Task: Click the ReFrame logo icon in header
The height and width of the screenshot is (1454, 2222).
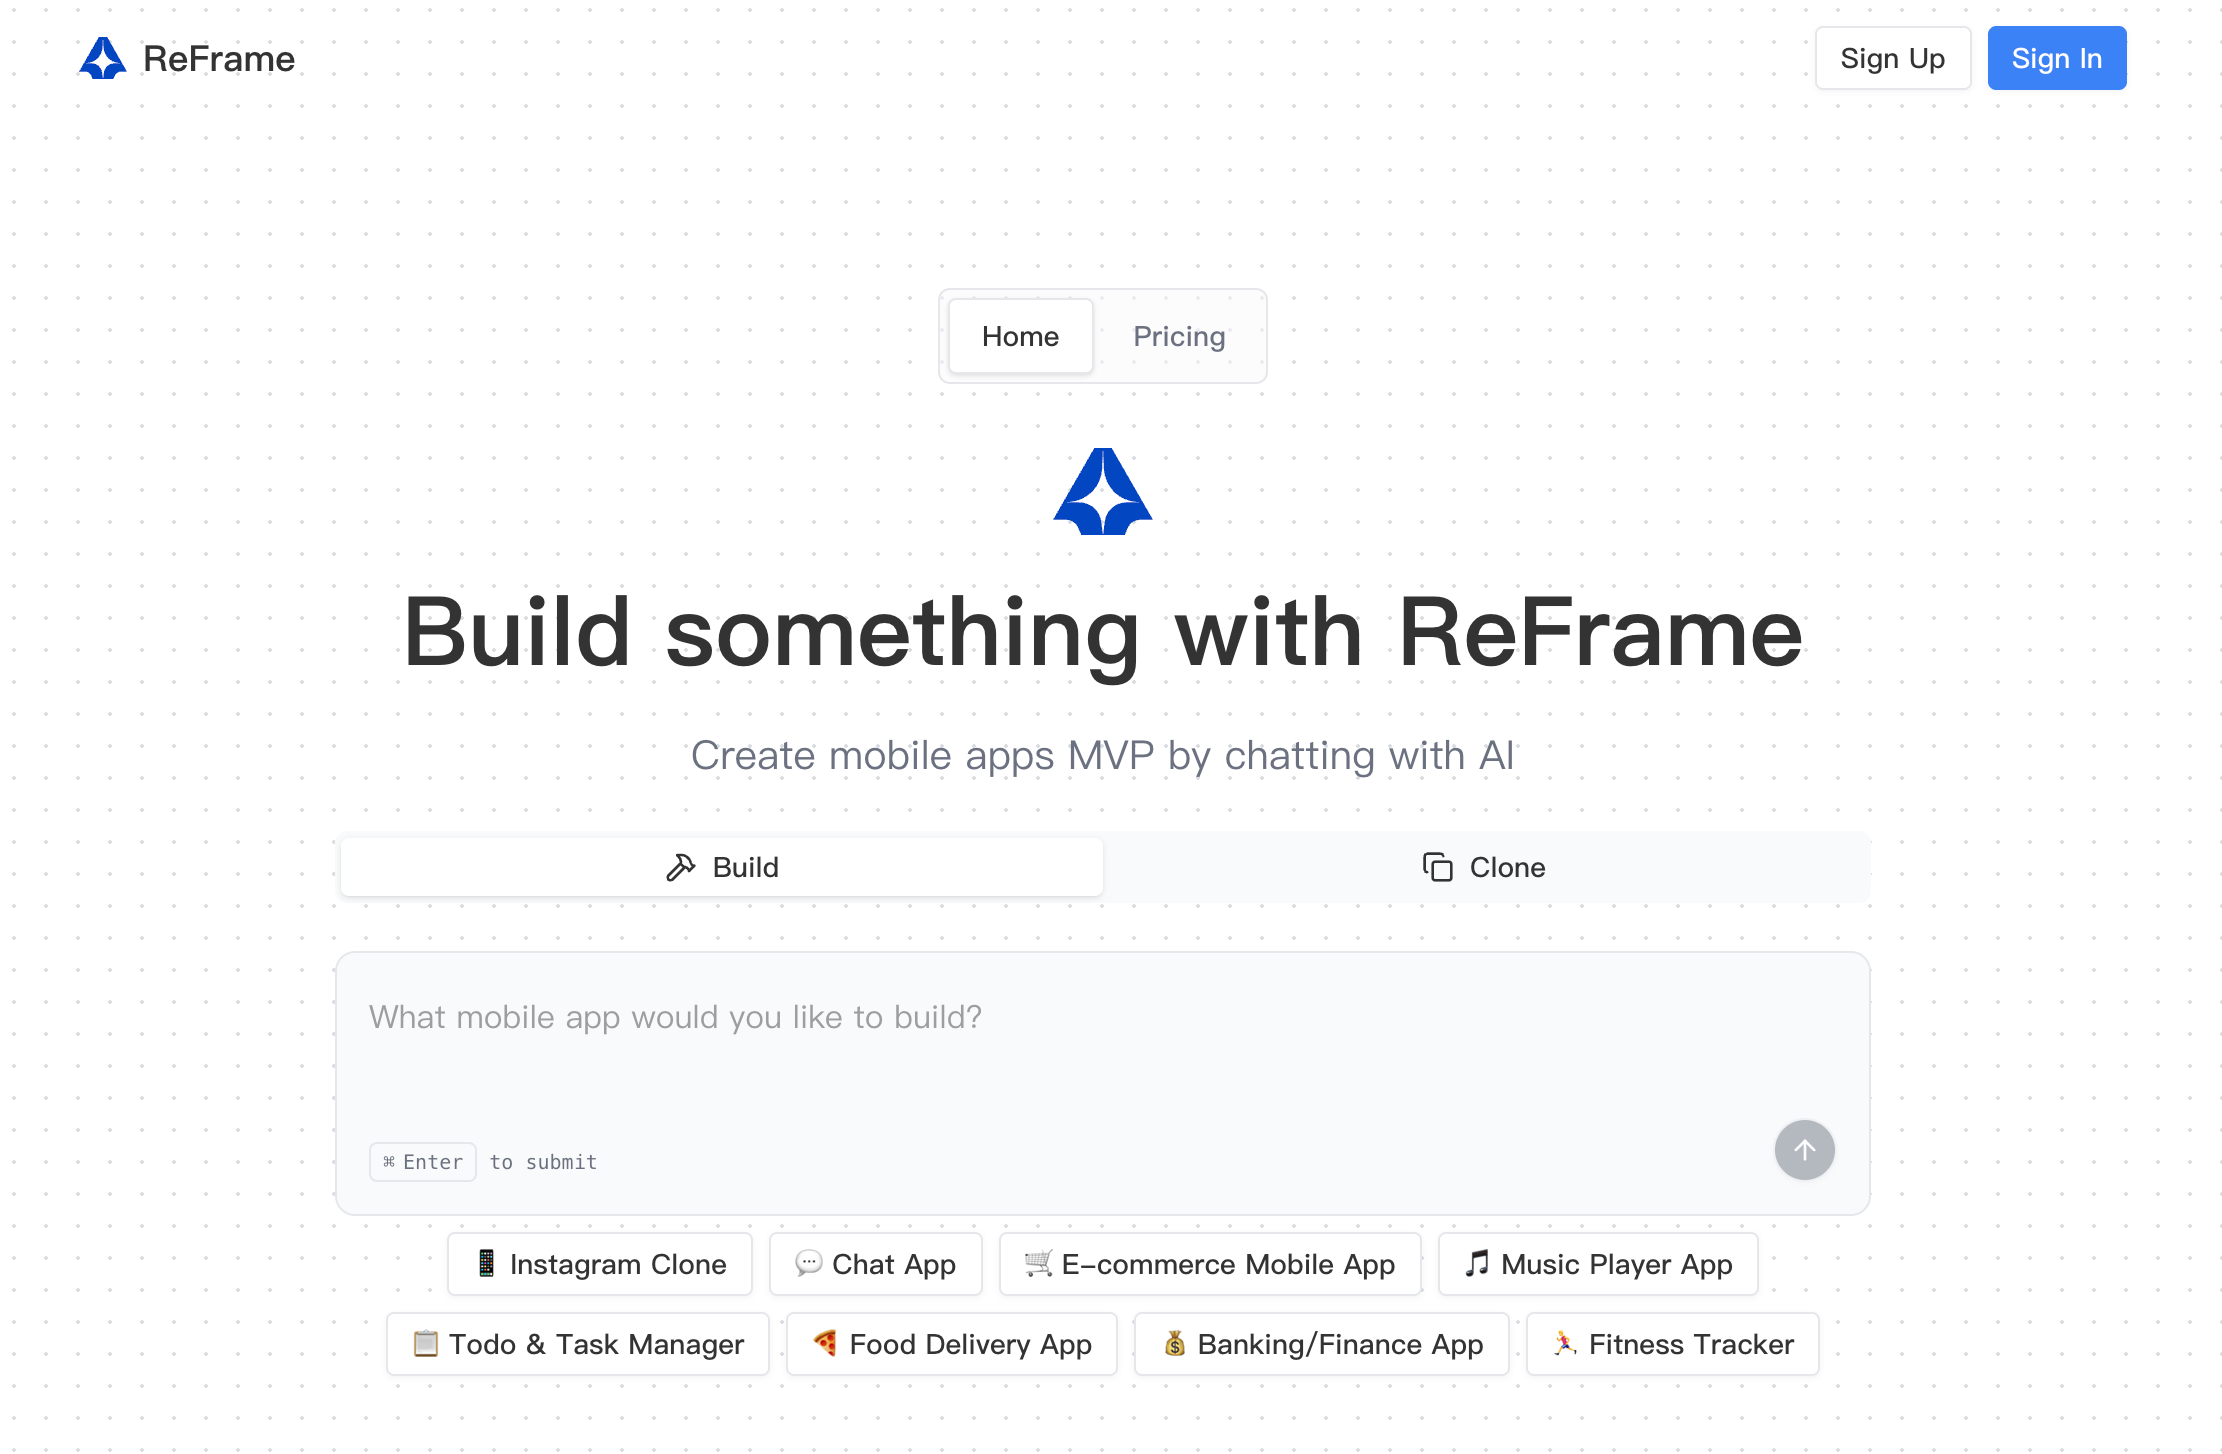Action: (x=102, y=59)
